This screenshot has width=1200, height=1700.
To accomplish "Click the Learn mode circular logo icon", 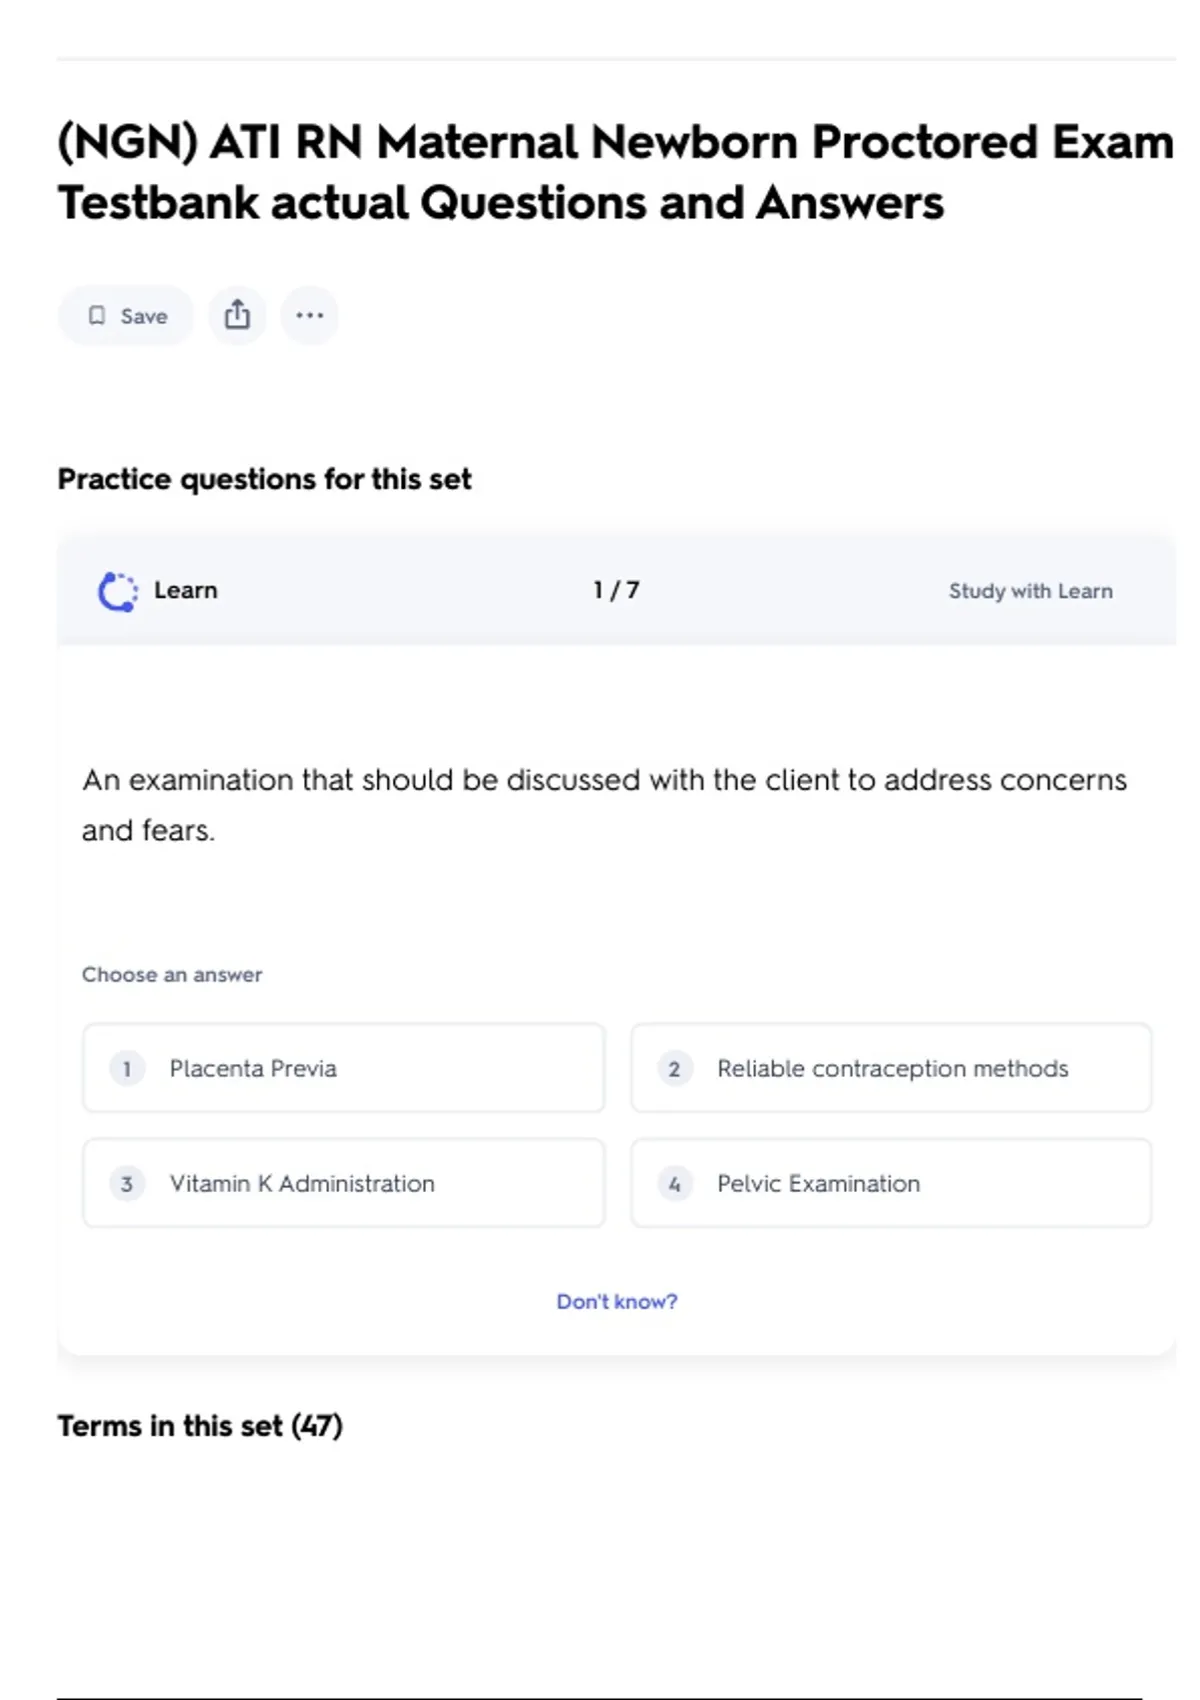I will [x=118, y=591].
